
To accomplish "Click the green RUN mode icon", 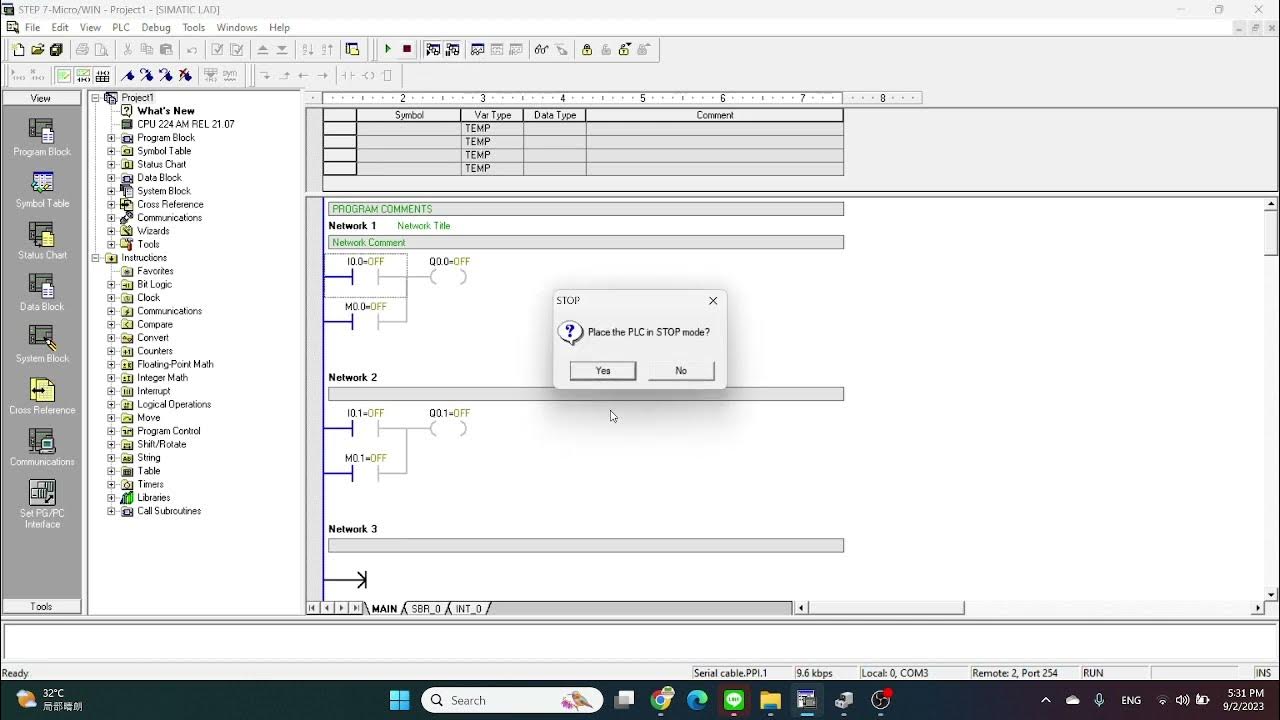I will tap(388, 49).
